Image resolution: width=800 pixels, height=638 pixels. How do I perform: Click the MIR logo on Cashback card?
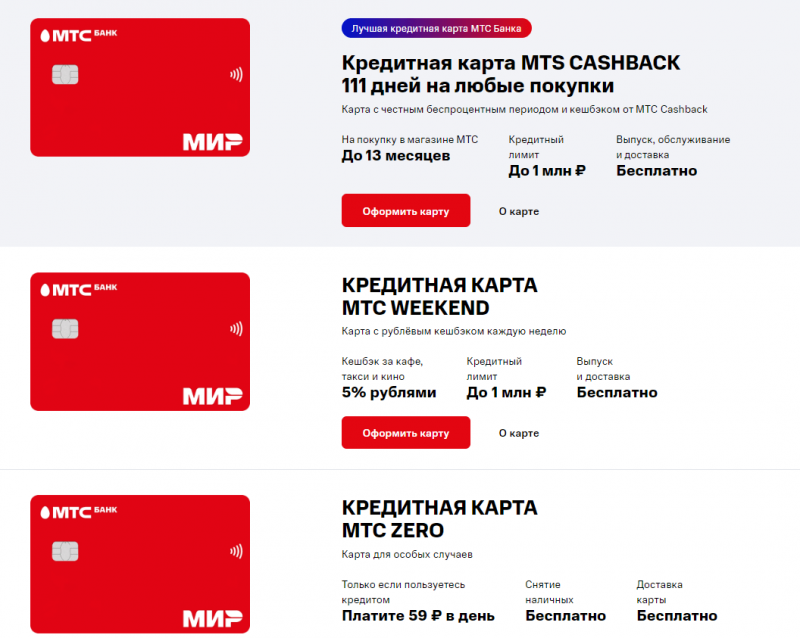coord(212,141)
